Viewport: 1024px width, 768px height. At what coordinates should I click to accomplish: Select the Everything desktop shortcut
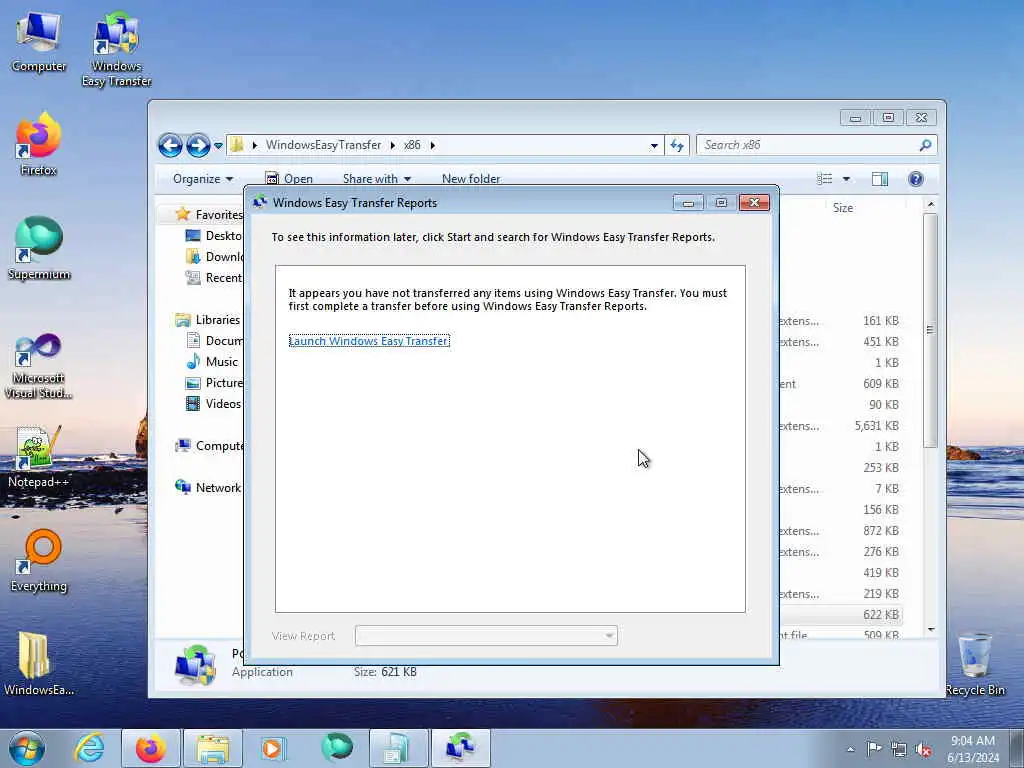[x=39, y=560]
